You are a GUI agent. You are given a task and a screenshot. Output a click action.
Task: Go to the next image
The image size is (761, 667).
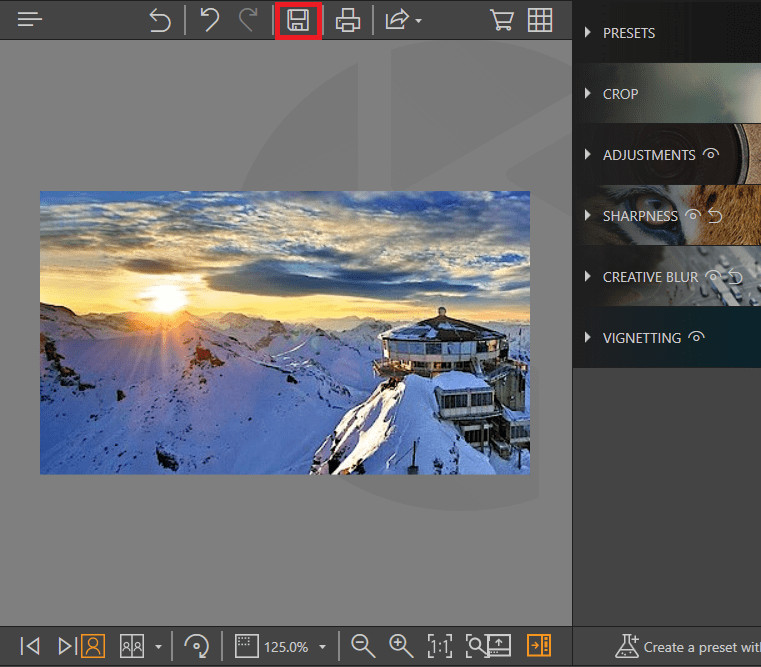[66, 646]
